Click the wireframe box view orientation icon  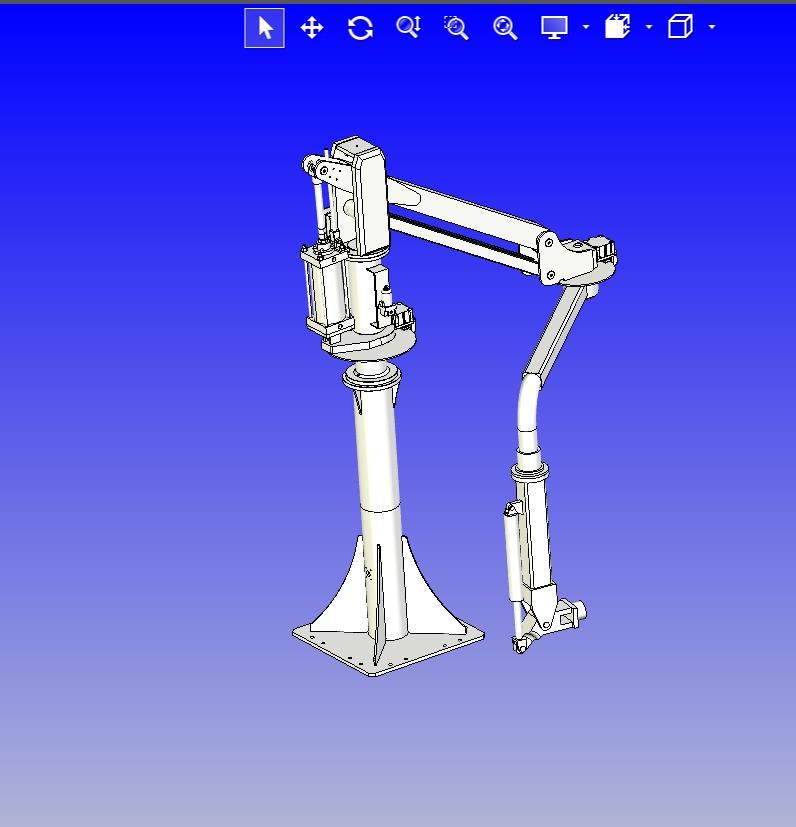[x=680, y=26]
